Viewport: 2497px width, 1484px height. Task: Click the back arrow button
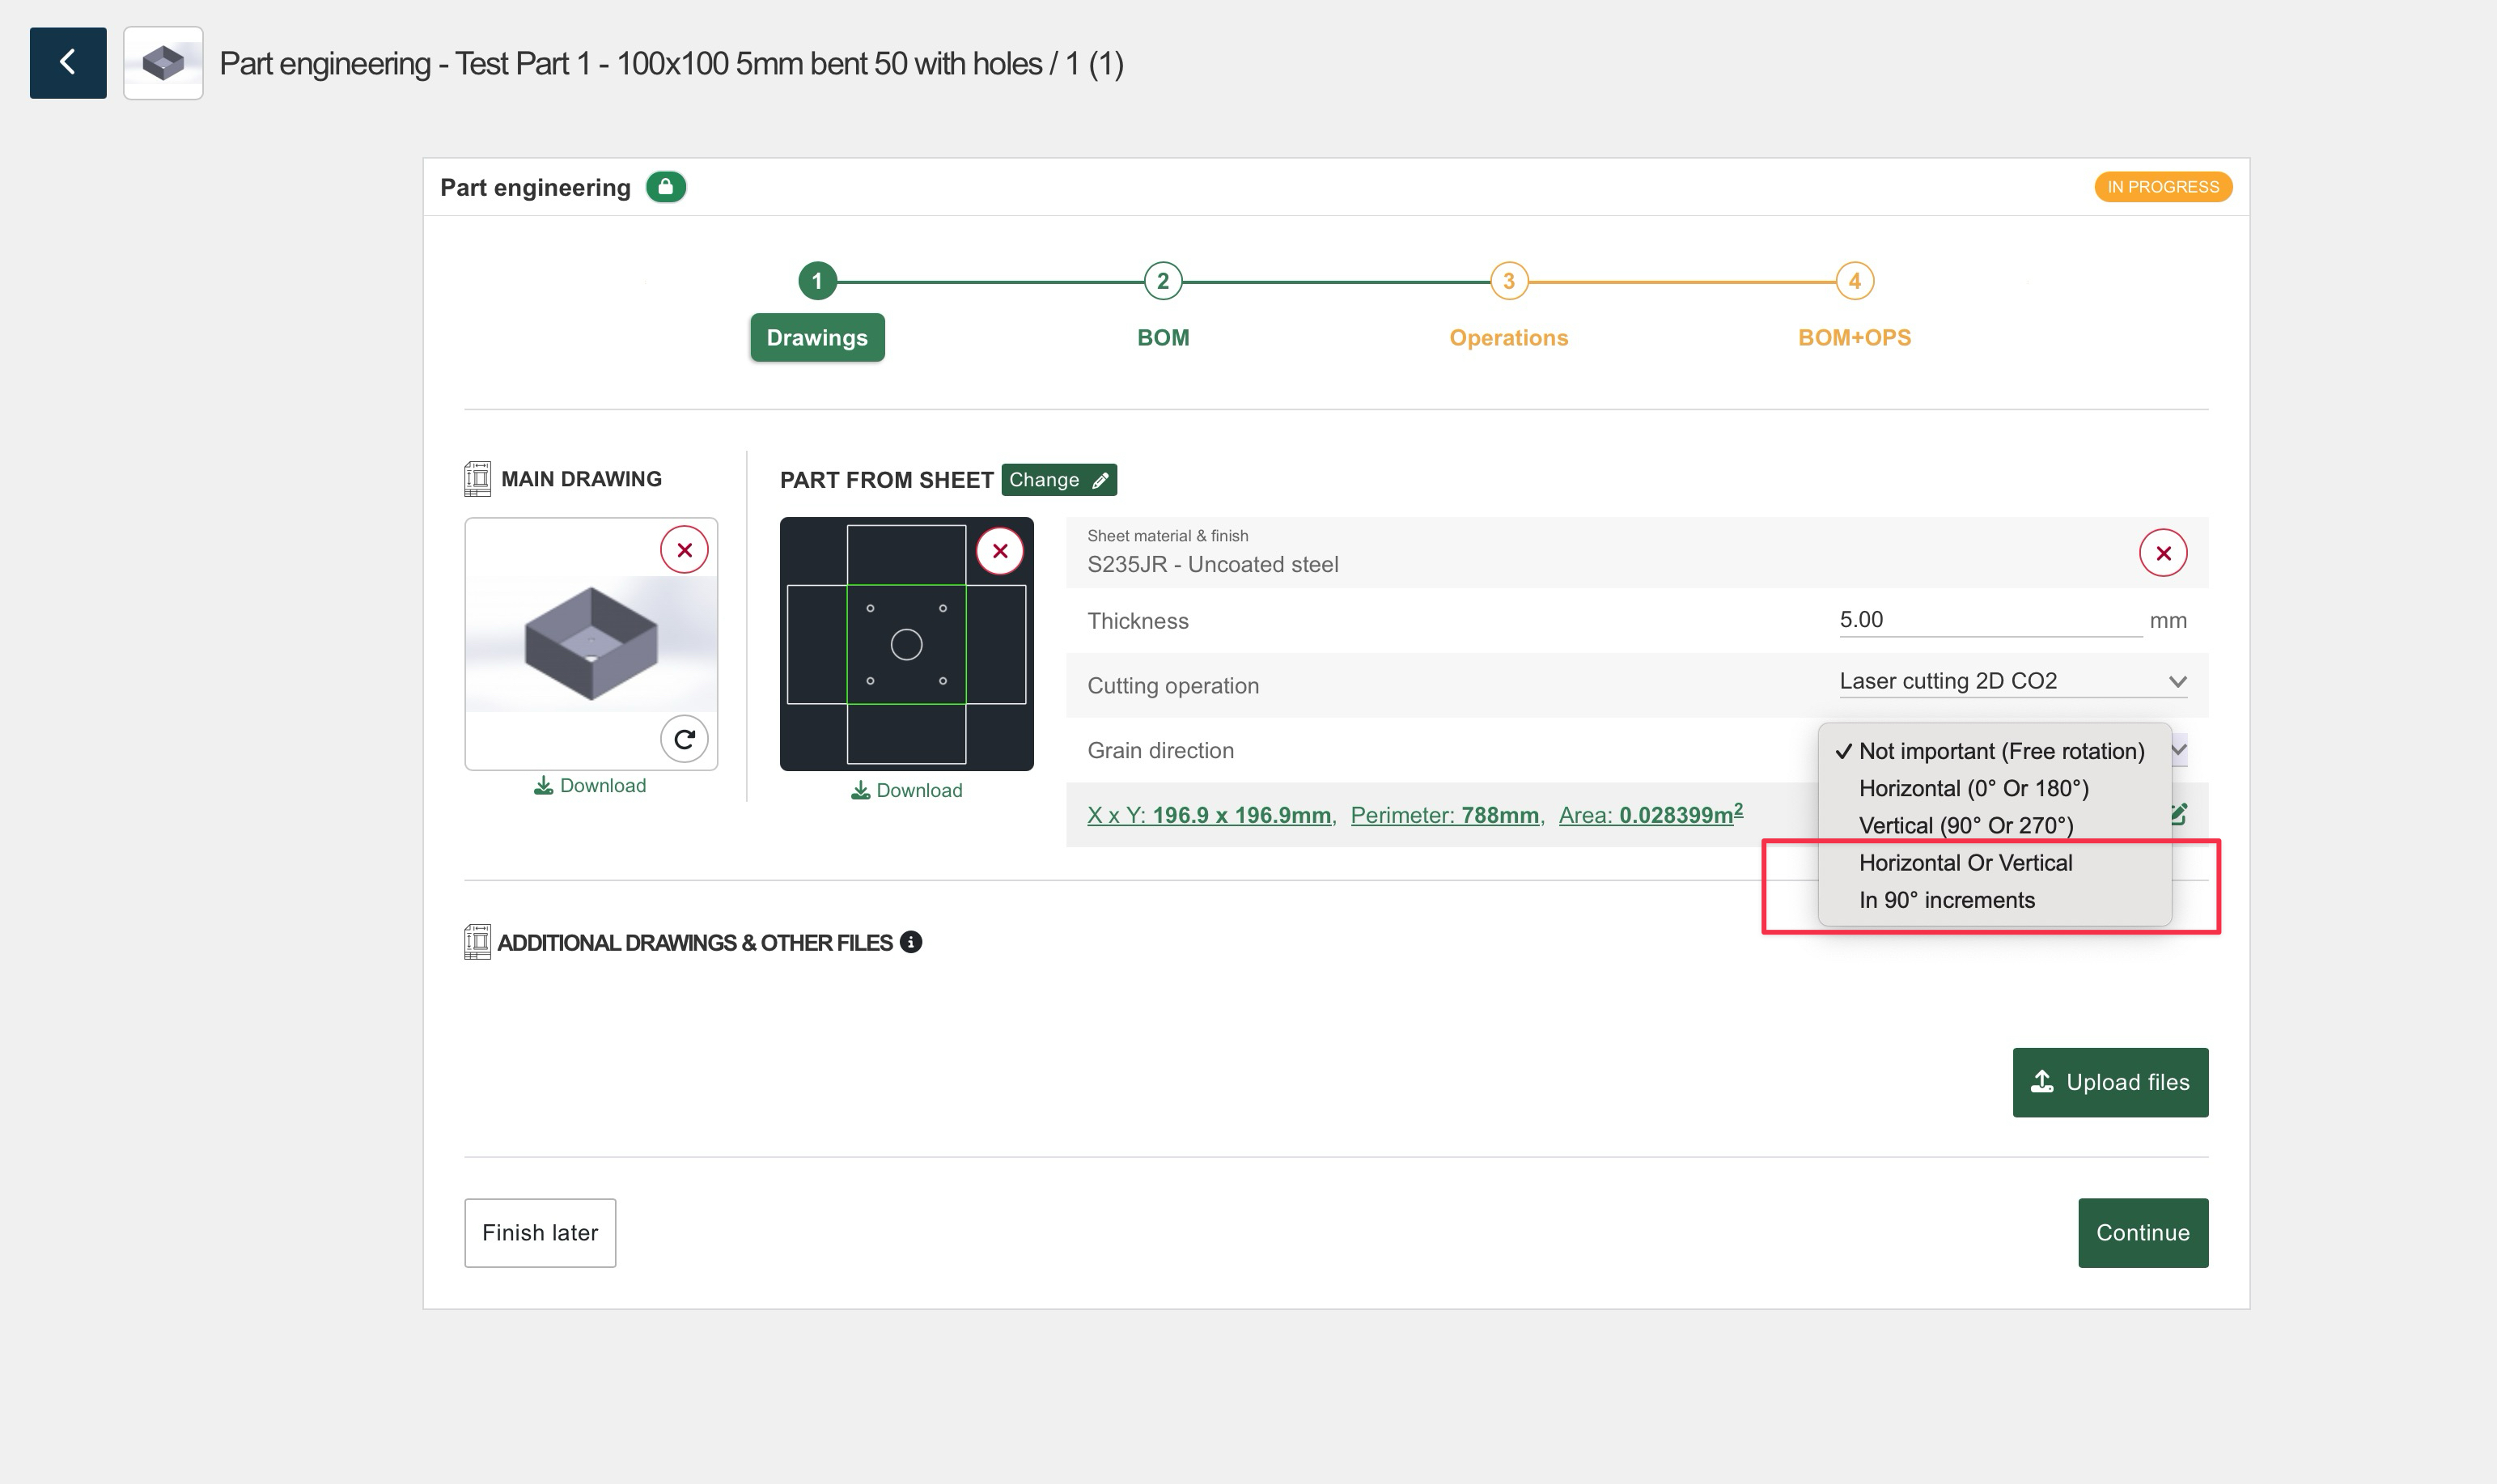coord(68,63)
